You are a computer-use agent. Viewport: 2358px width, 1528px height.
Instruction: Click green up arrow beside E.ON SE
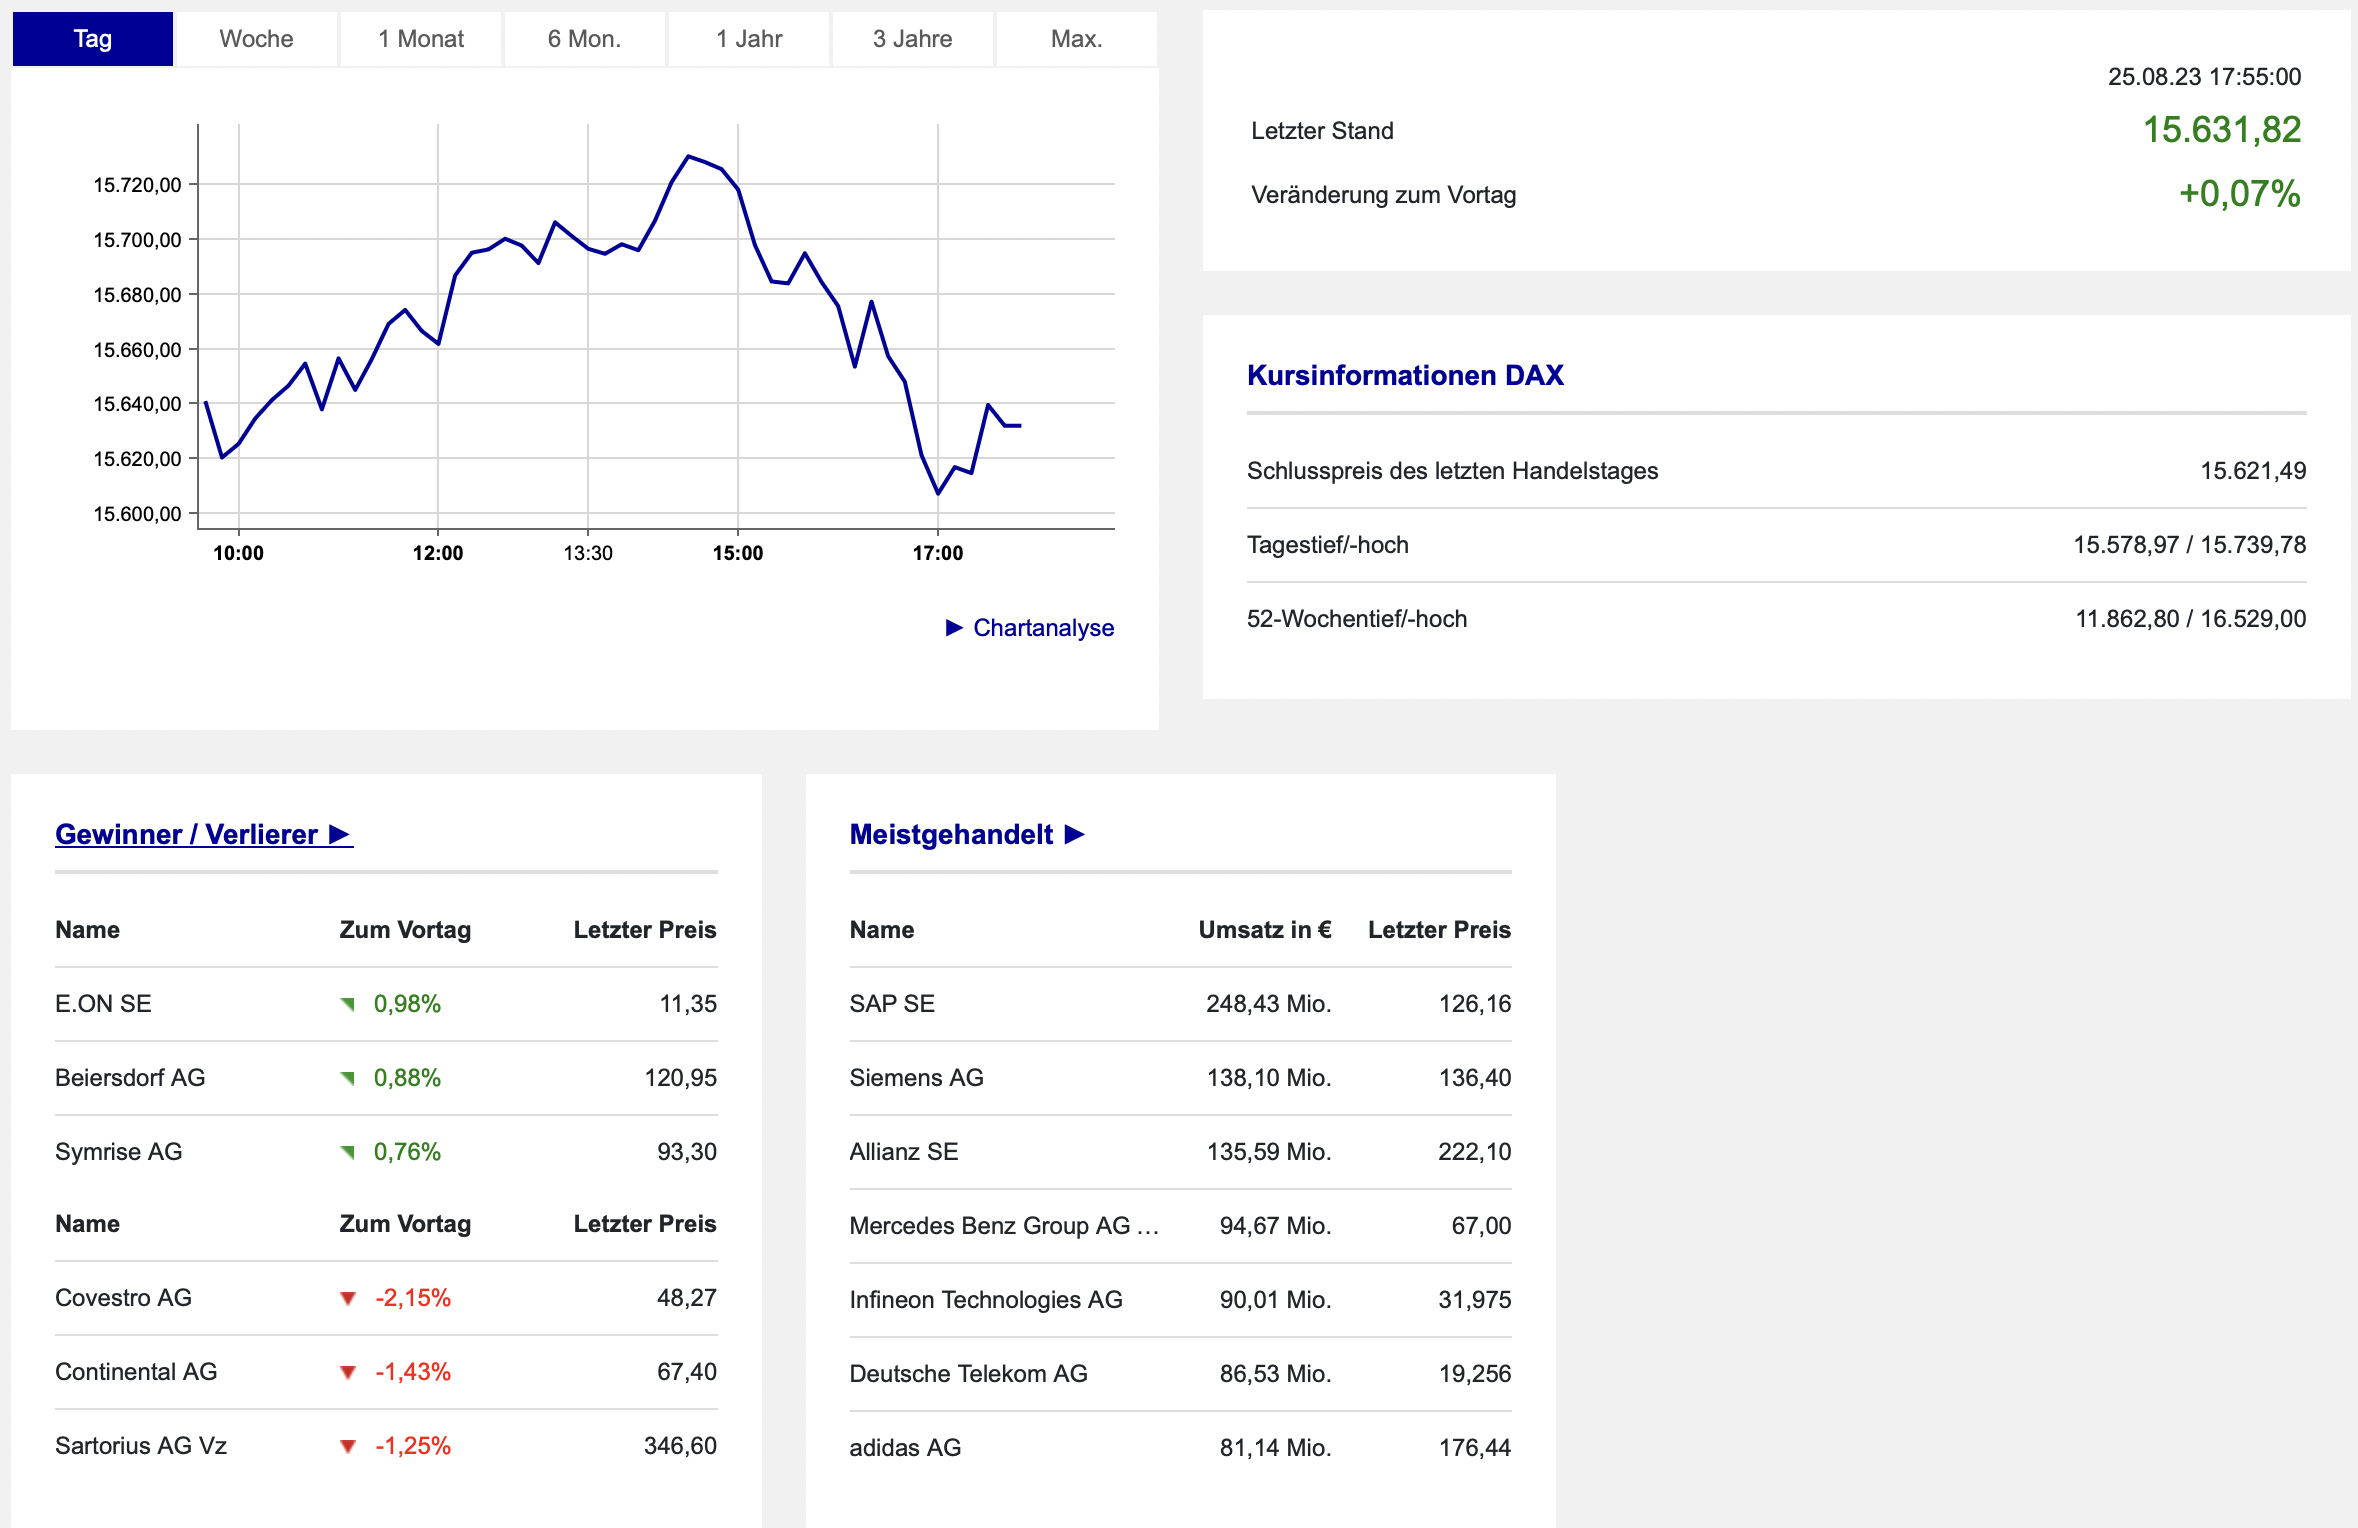pyautogui.click(x=348, y=1004)
